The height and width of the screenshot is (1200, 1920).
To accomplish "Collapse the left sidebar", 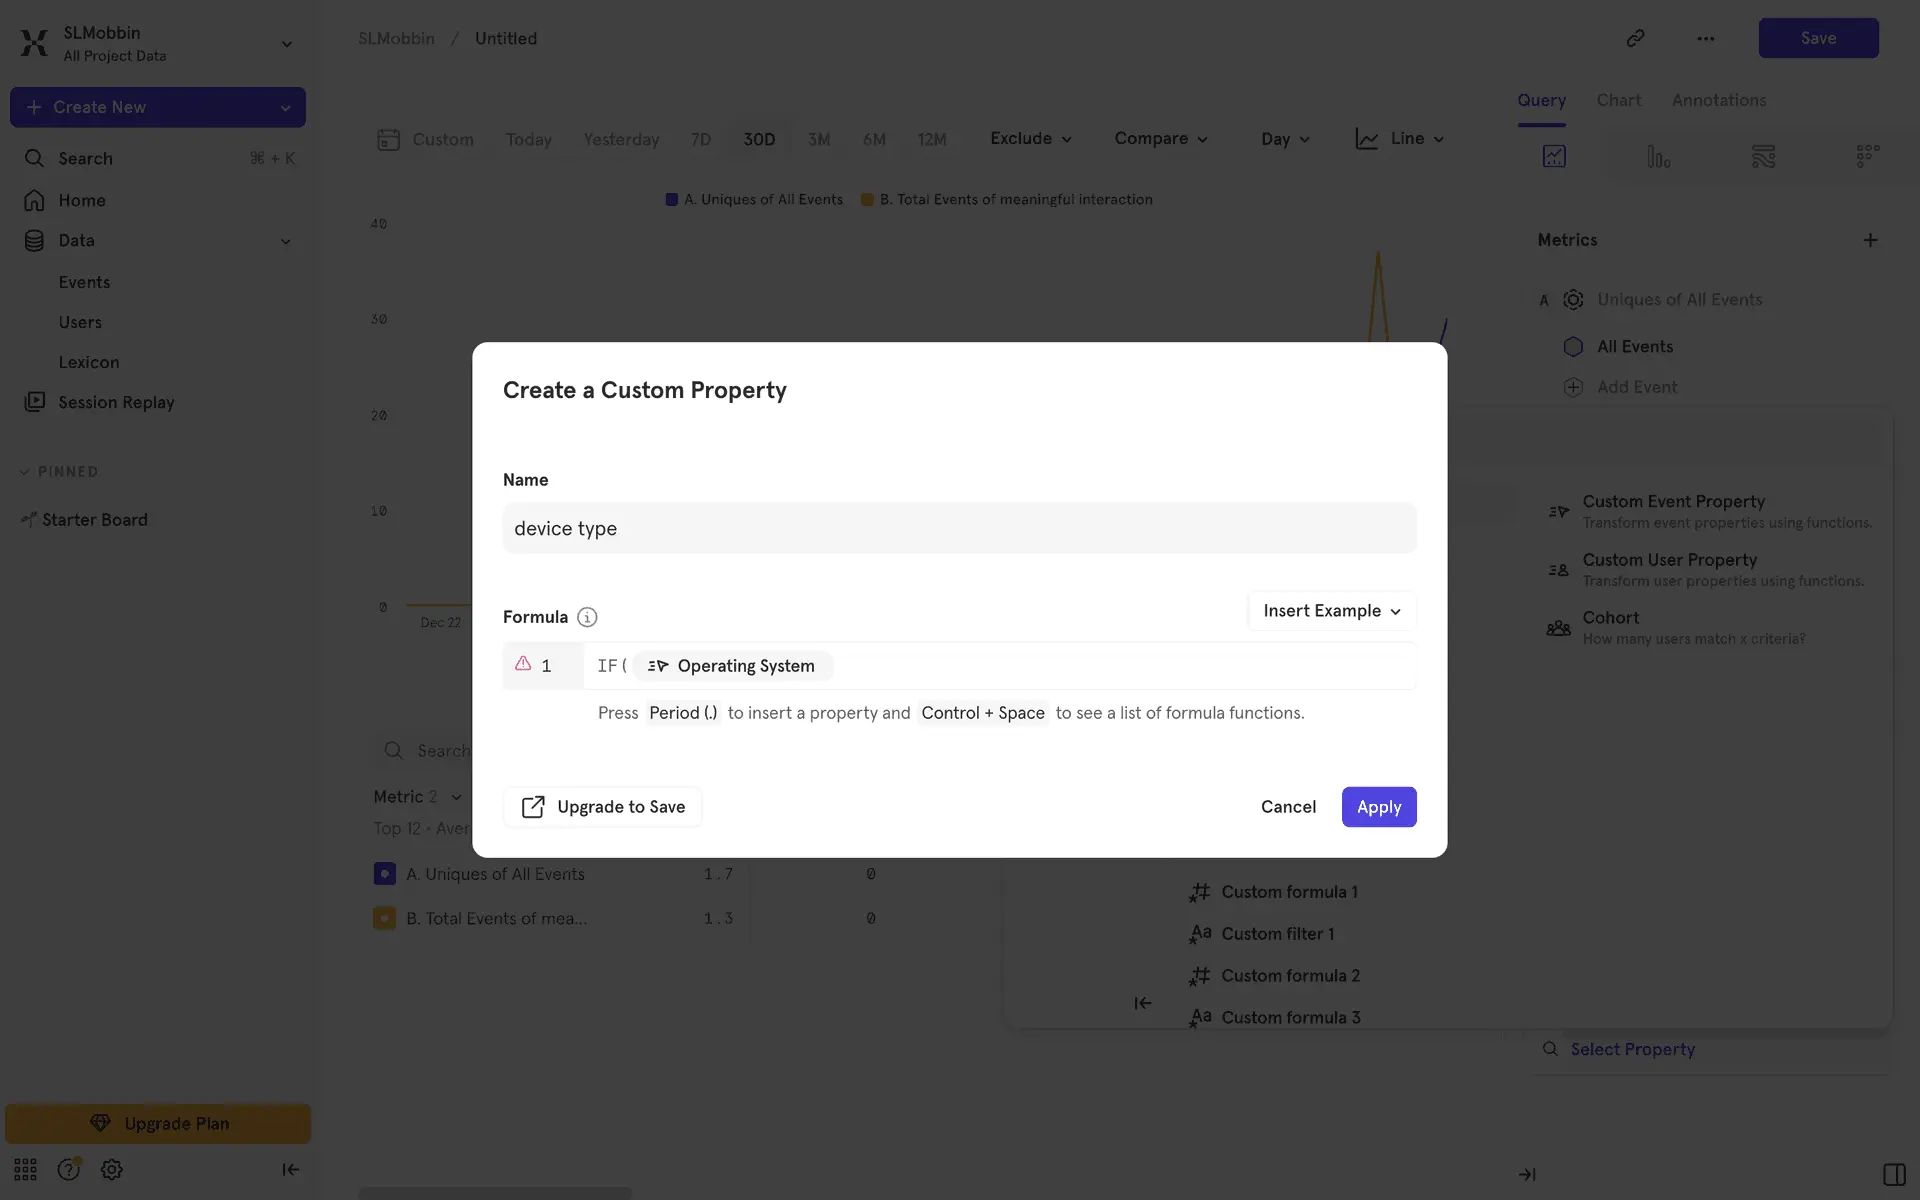I will pos(290,1169).
